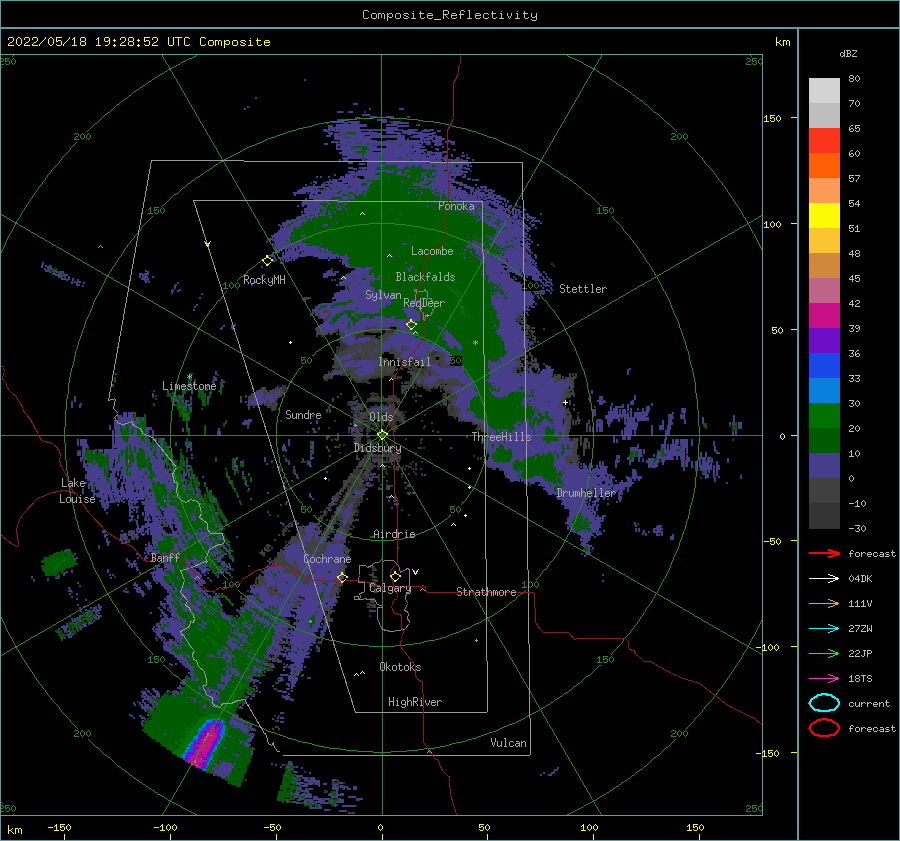Screen dimensions: 900x841
Task: Click the 150 tick on right km axis
Action: click(x=772, y=118)
